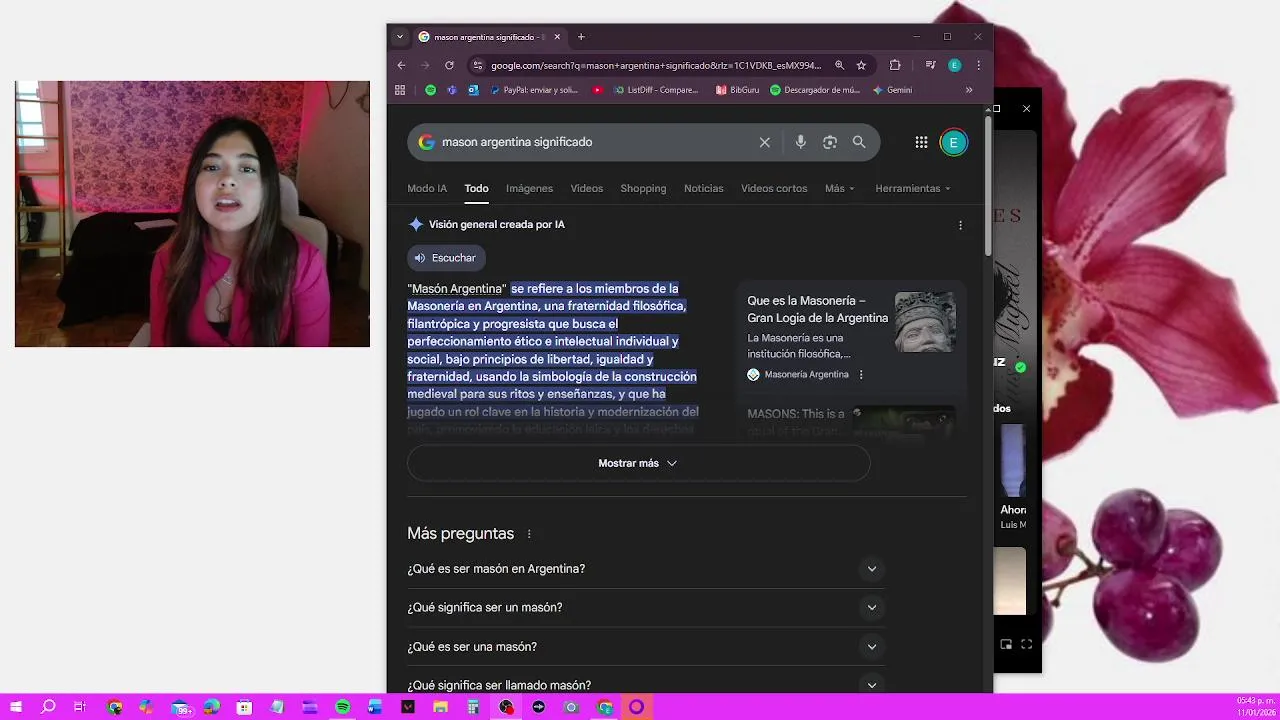Click the Chrome address bar URL
Viewport: 1280px width, 720px height.
(655, 65)
